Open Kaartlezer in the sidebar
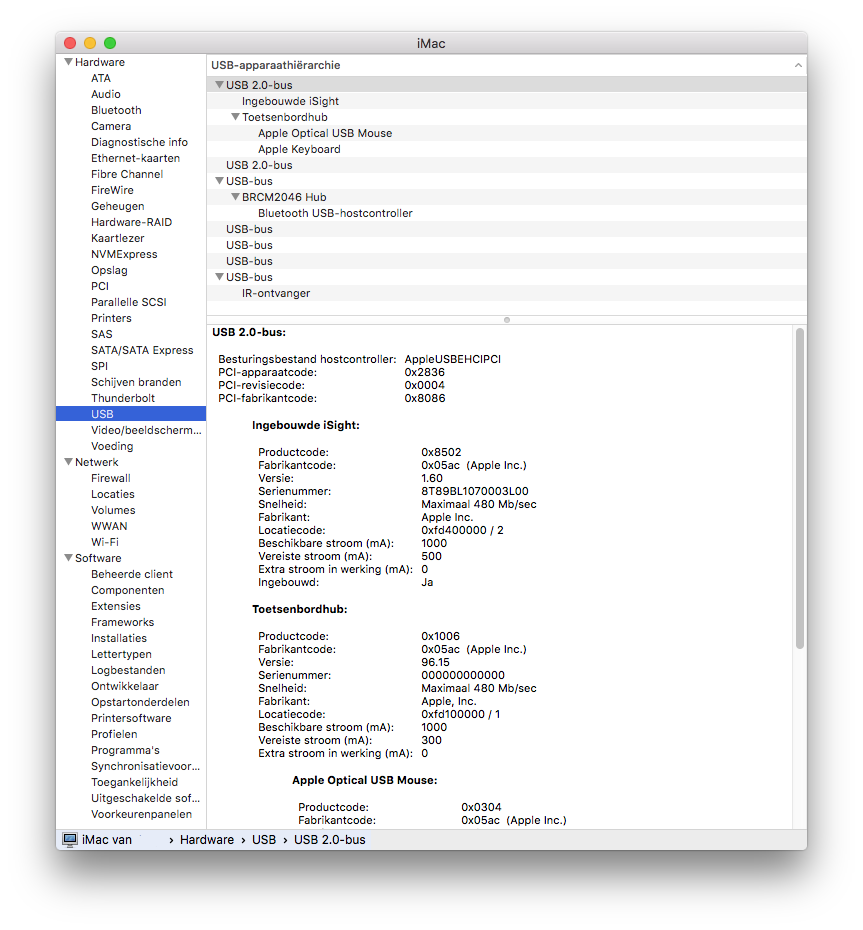Viewport: 863px width, 930px height. pos(117,238)
